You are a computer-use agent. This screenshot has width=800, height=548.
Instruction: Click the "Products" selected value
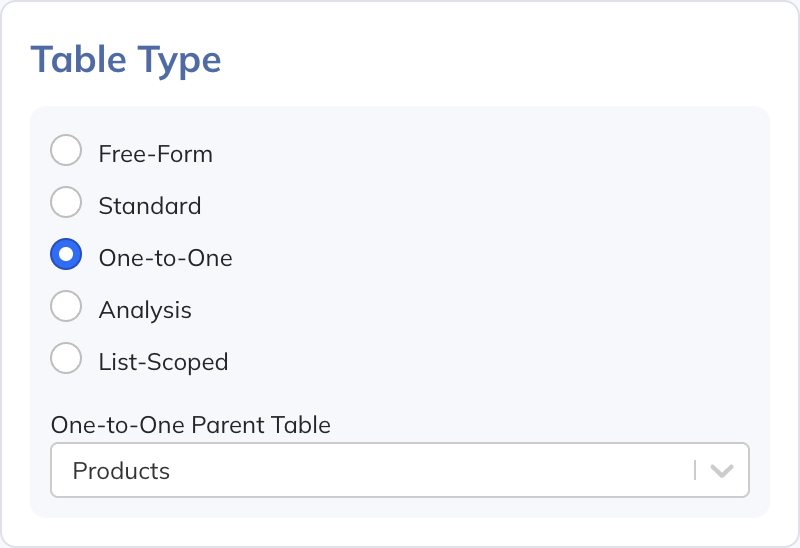pyautogui.click(x=121, y=471)
